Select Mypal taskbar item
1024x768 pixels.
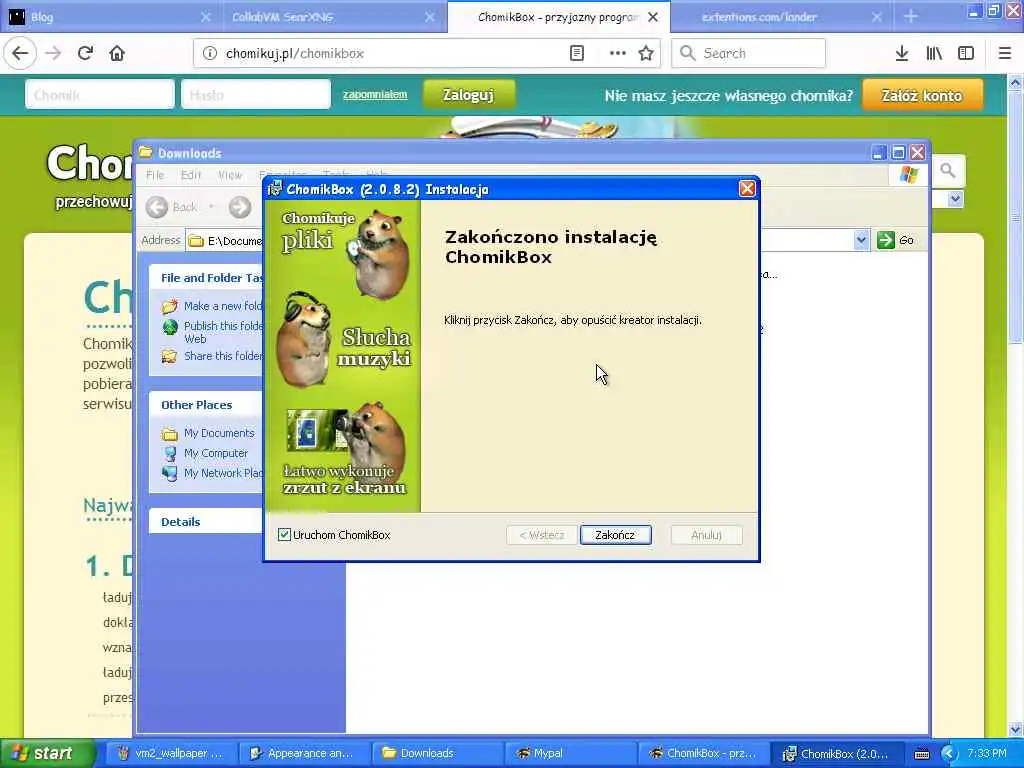pyautogui.click(x=569, y=754)
